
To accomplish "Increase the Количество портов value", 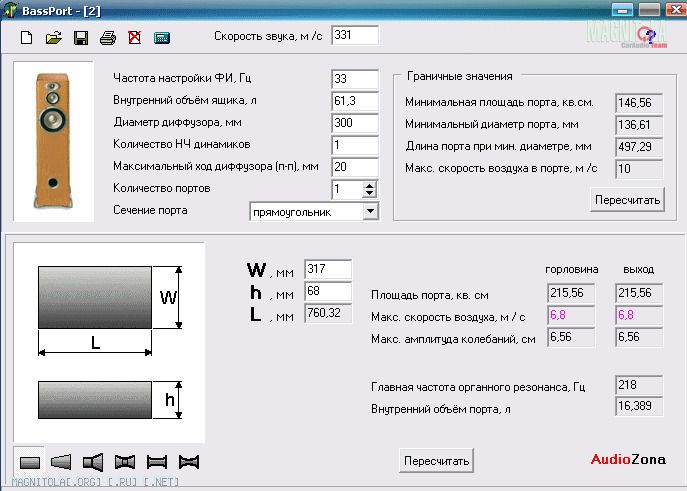I will (x=371, y=184).
